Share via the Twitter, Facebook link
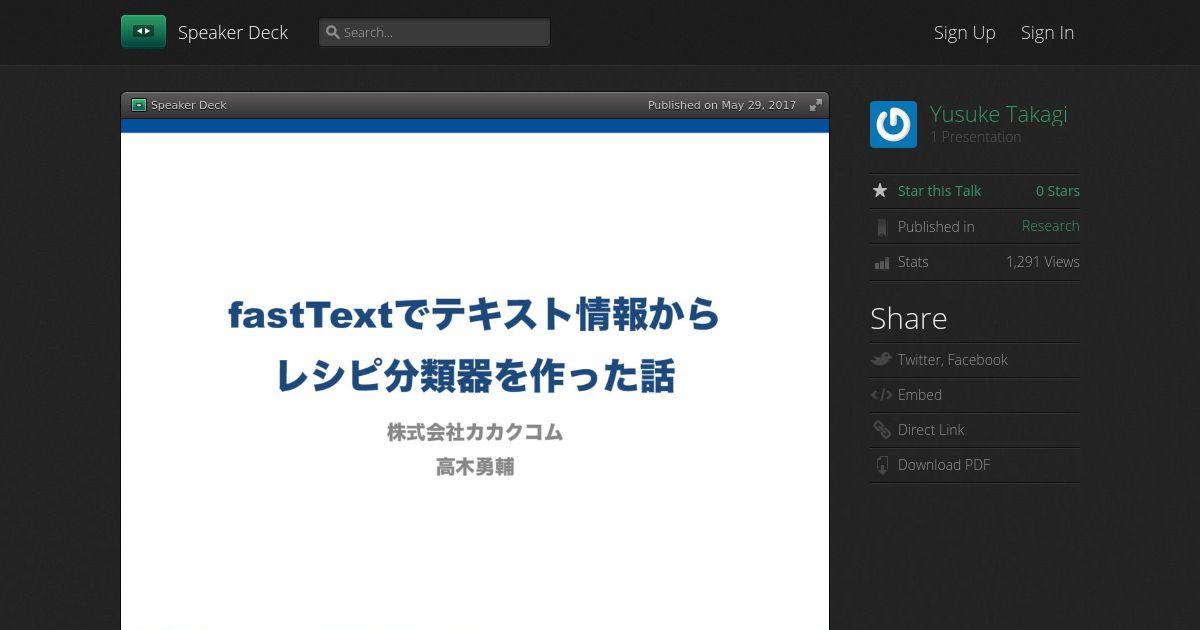 [x=952, y=360]
